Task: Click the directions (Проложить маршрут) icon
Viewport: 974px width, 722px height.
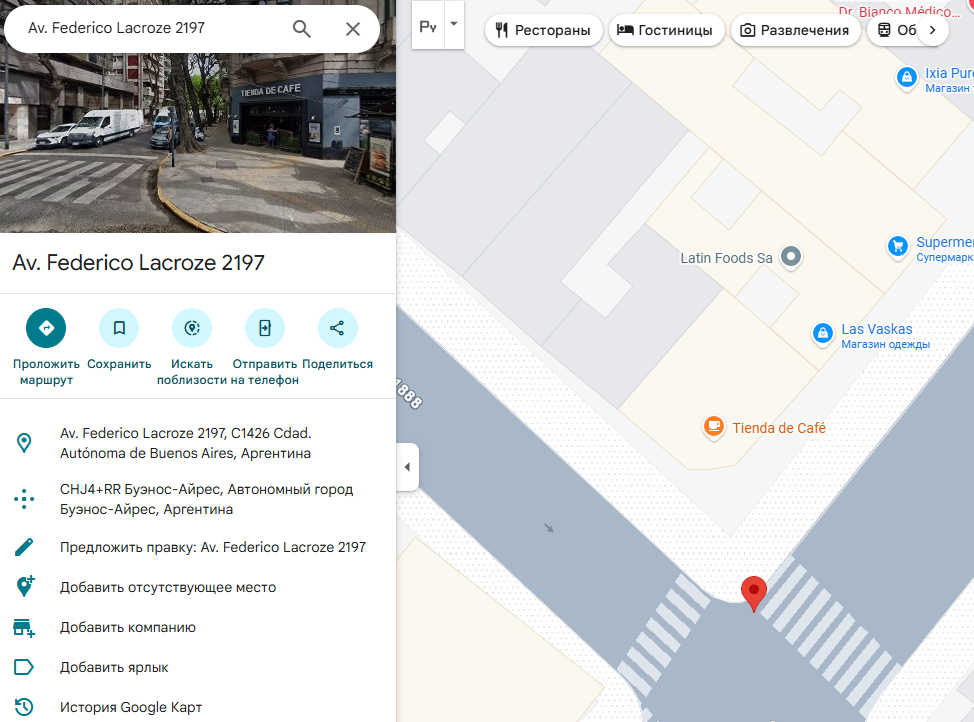Action: 46,328
